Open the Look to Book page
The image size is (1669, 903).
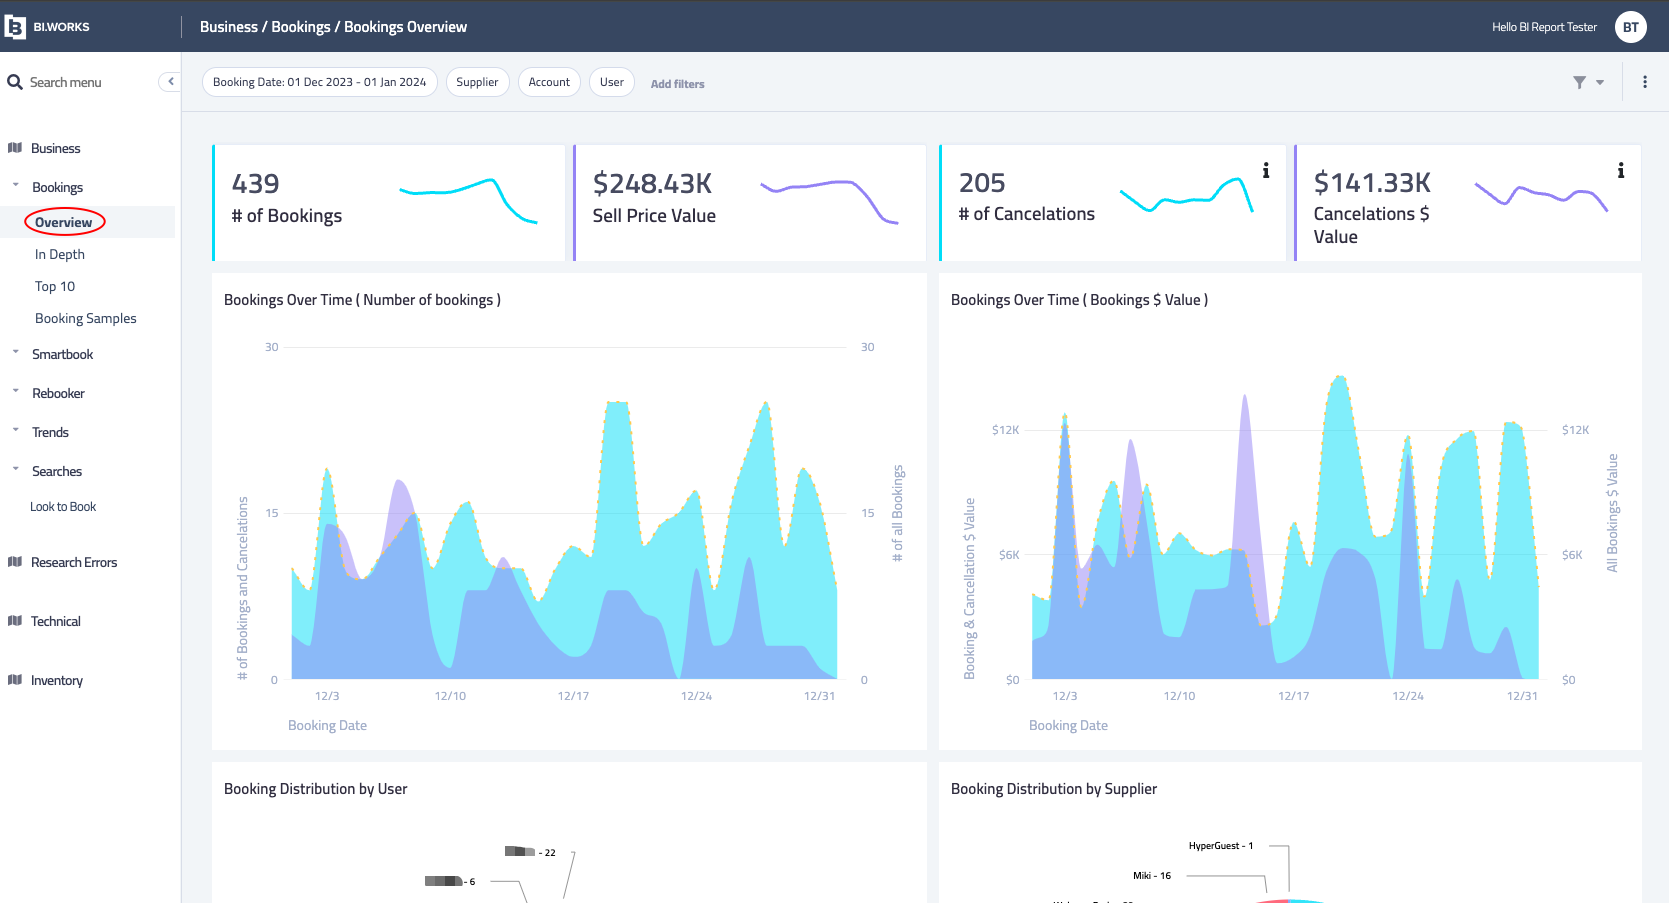(63, 507)
